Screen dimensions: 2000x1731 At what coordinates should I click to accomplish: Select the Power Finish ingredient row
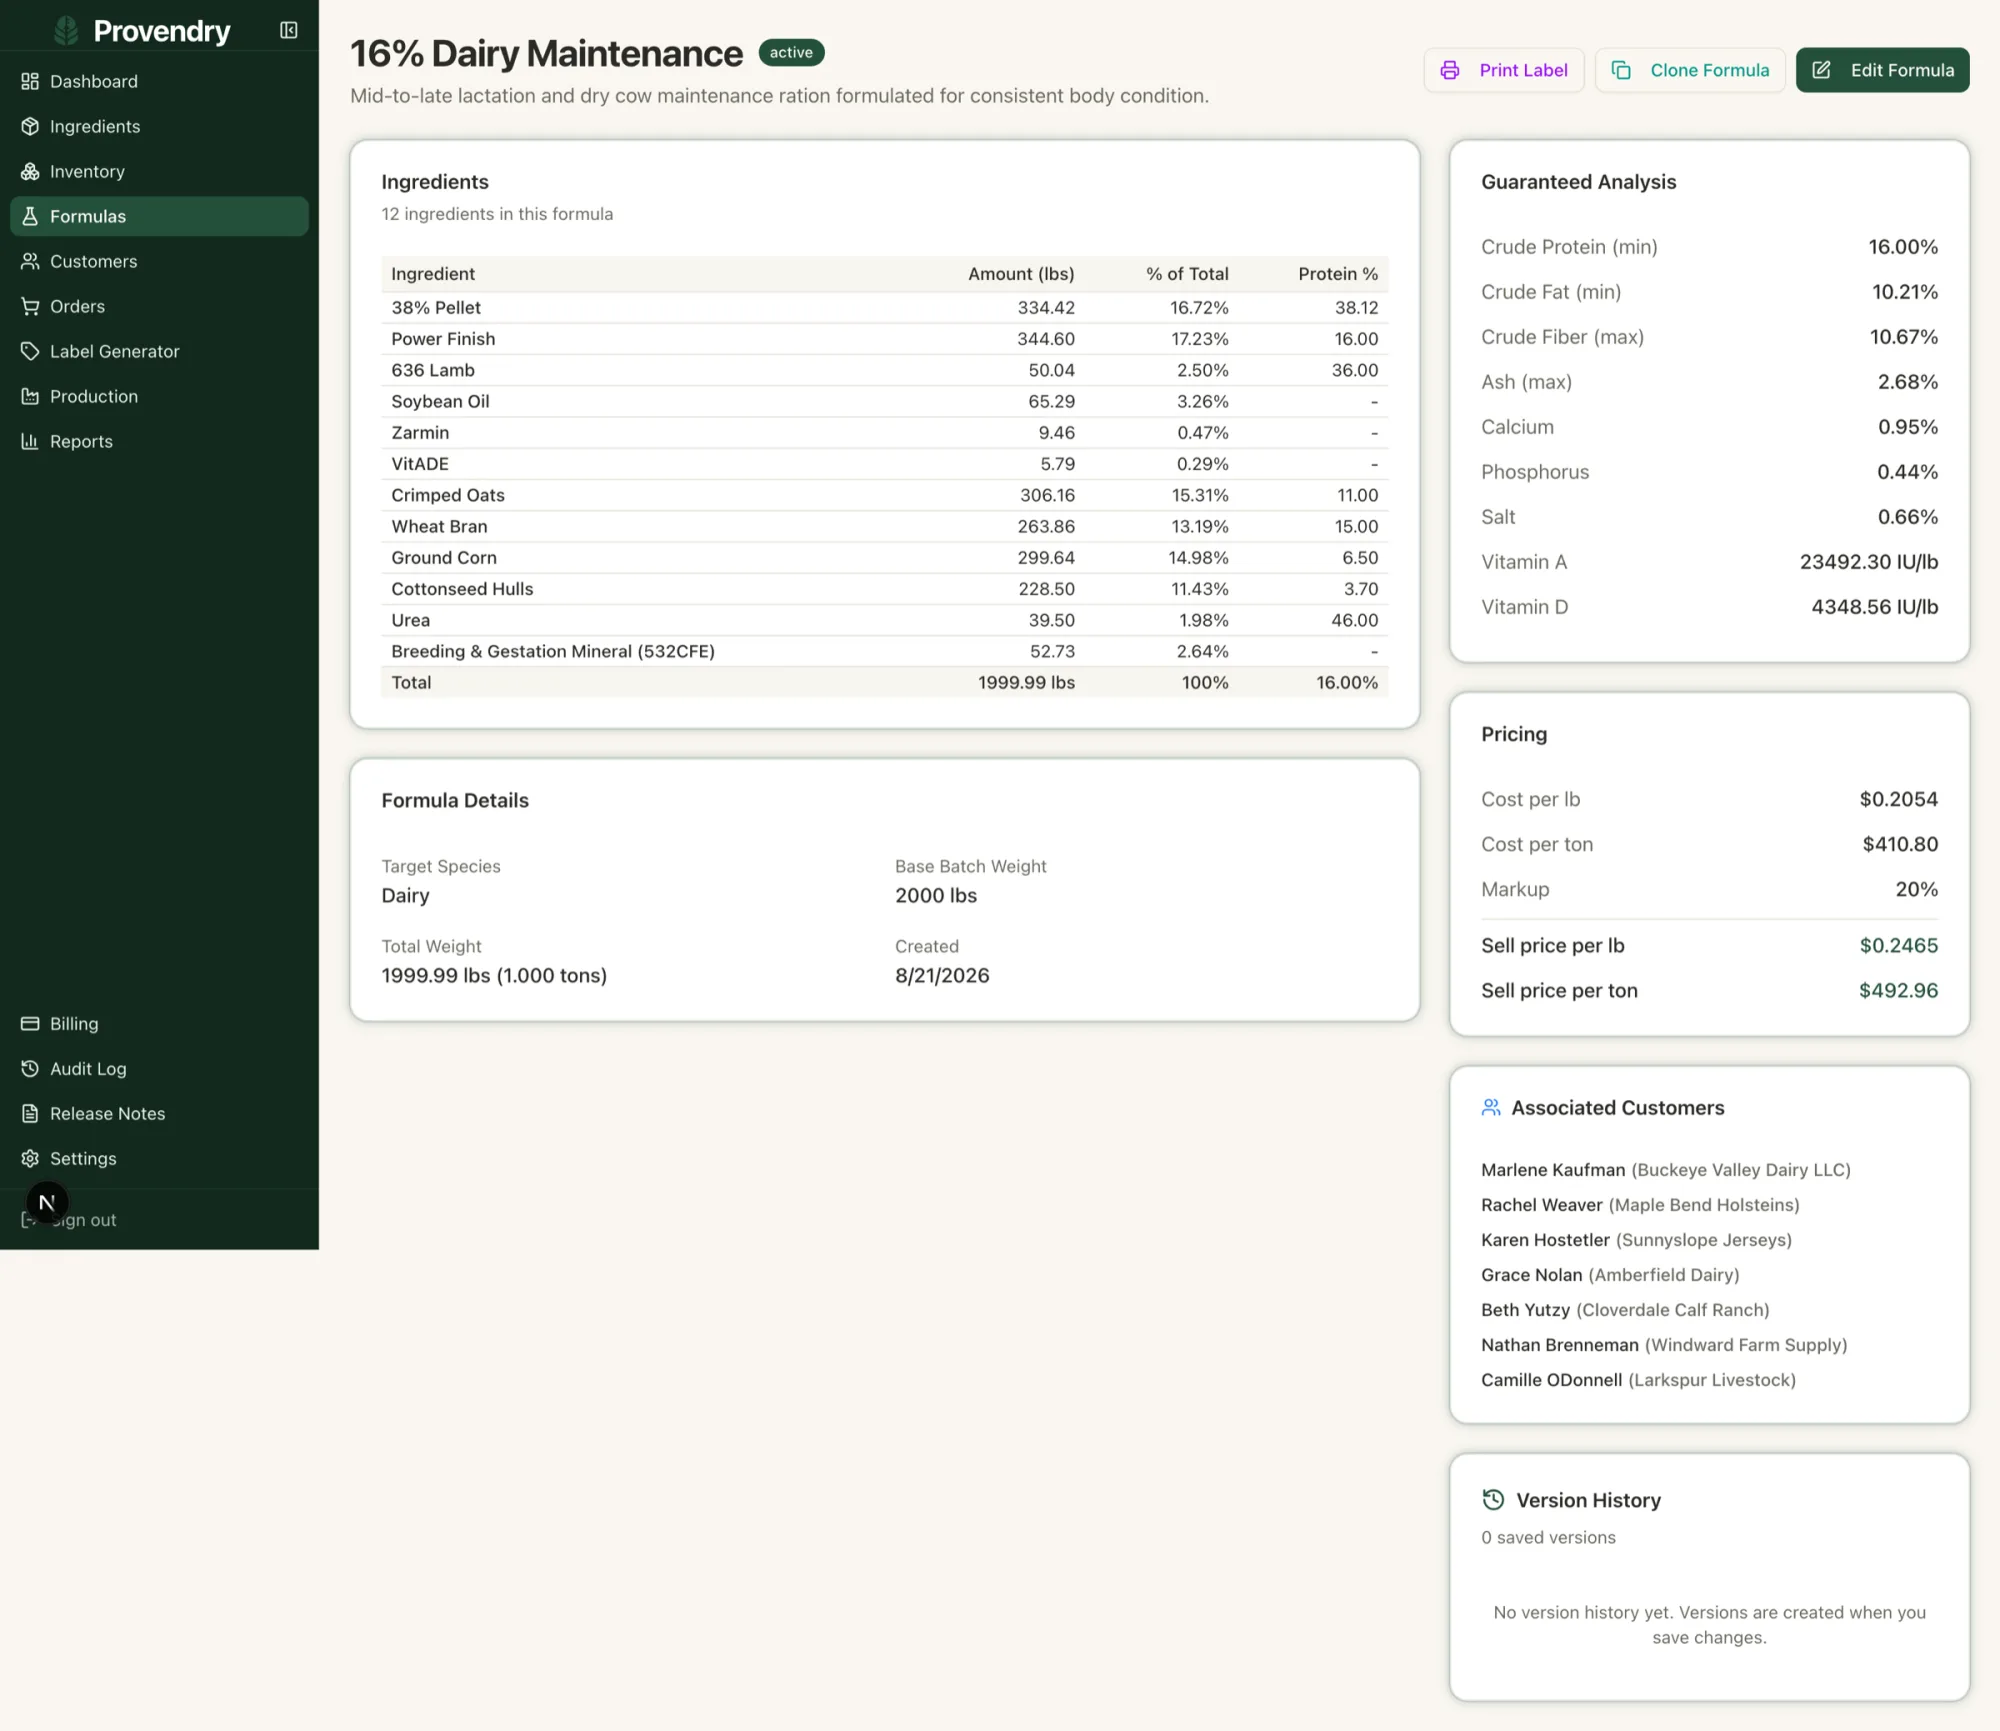[x=884, y=339]
